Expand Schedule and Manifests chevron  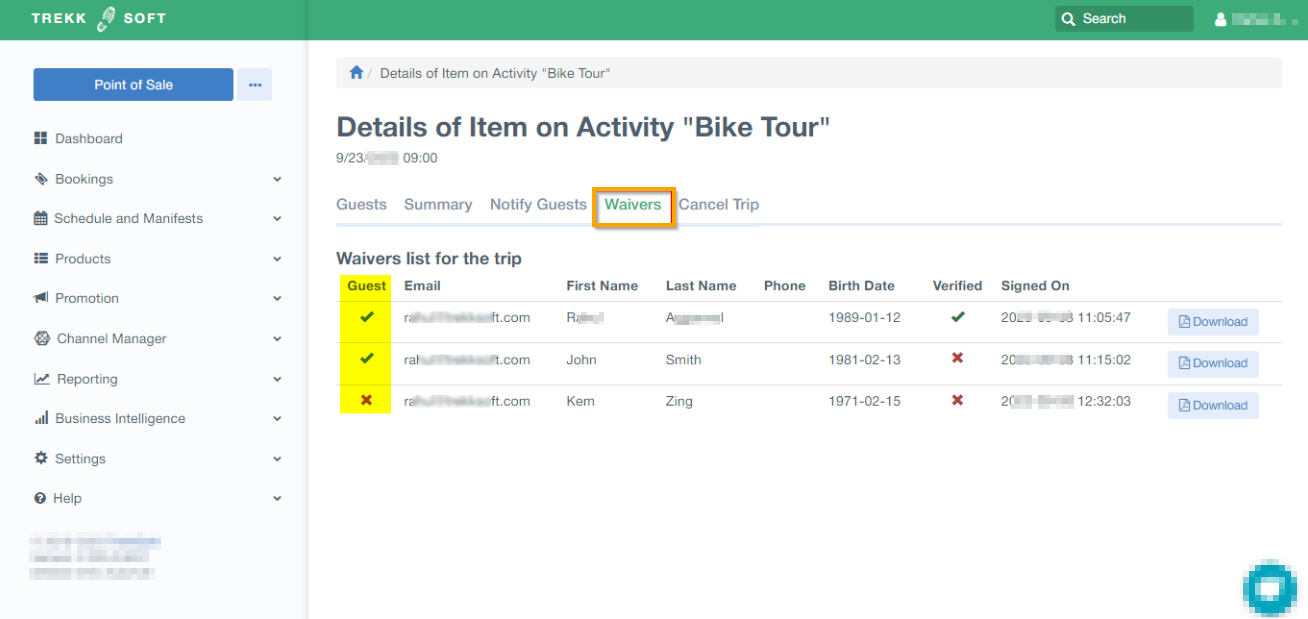pos(277,219)
